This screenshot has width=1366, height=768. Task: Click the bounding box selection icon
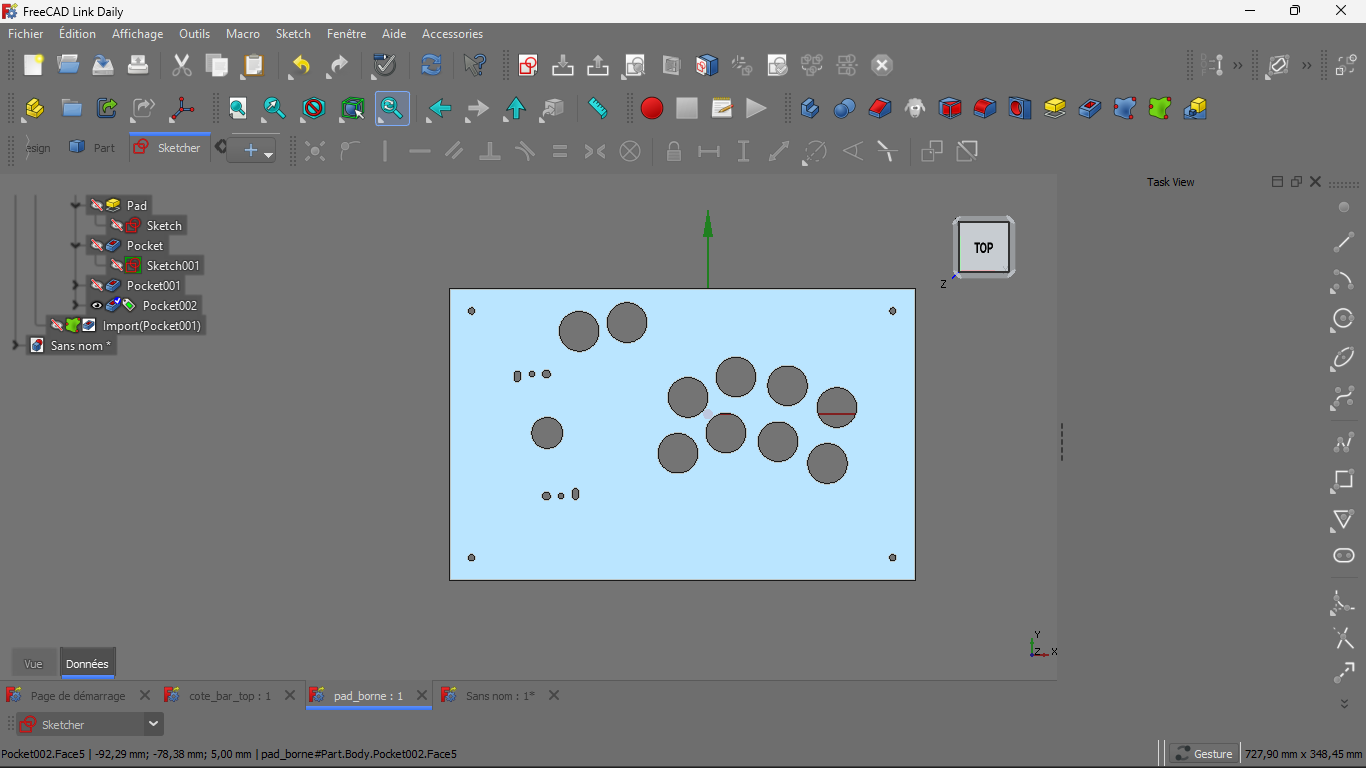click(x=352, y=108)
